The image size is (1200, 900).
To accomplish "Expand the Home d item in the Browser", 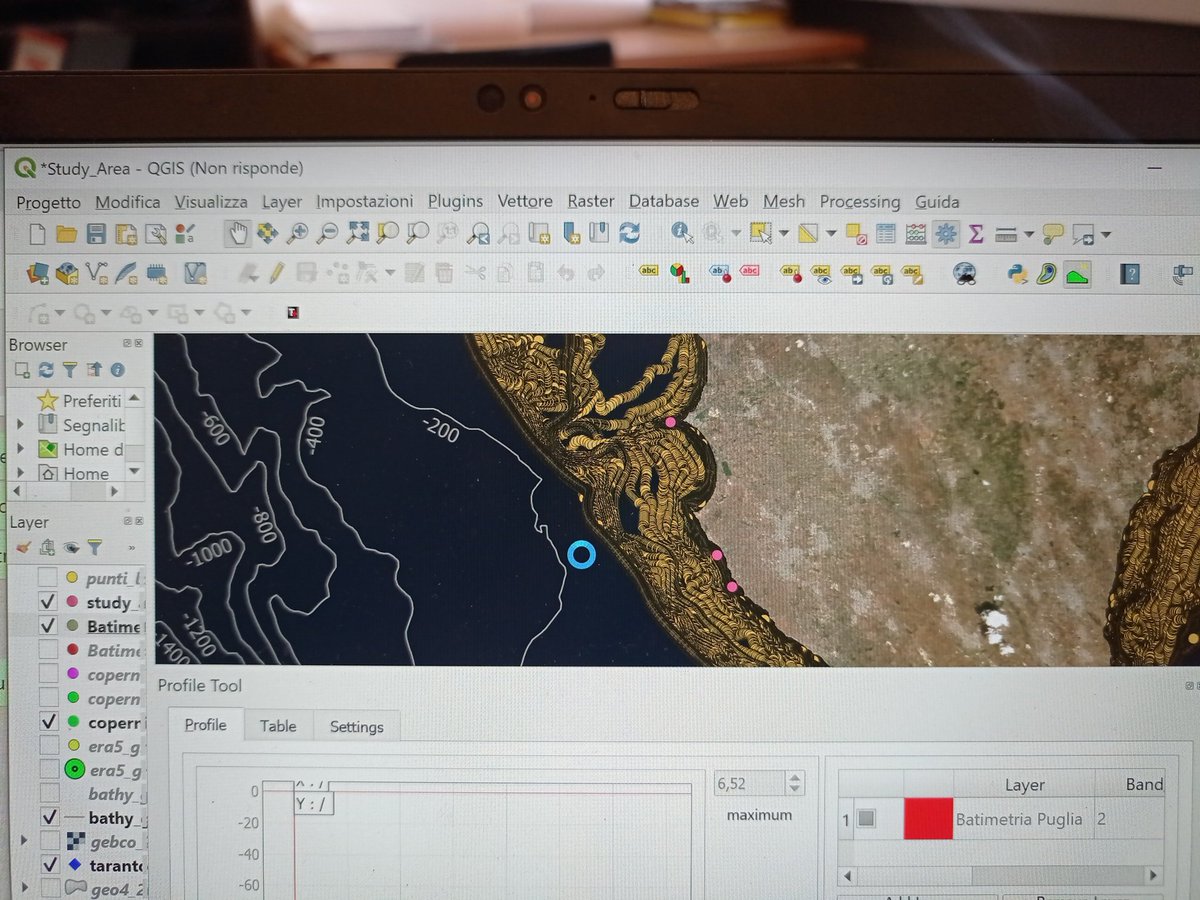I will click(x=20, y=449).
